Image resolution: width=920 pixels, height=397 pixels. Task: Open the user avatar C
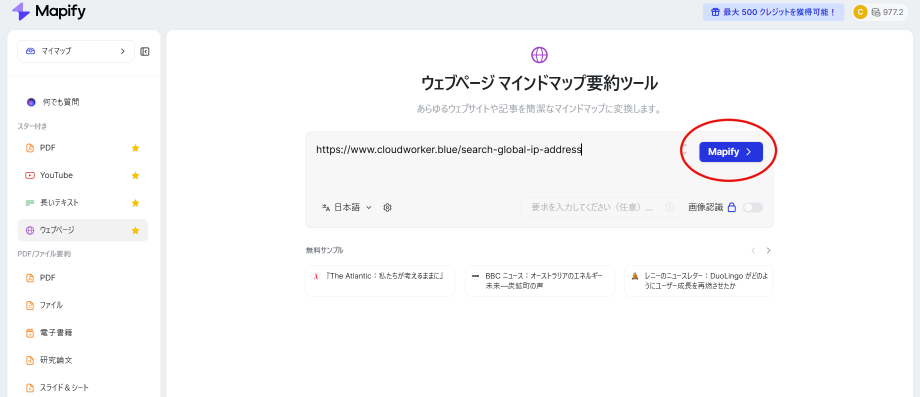(860, 12)
